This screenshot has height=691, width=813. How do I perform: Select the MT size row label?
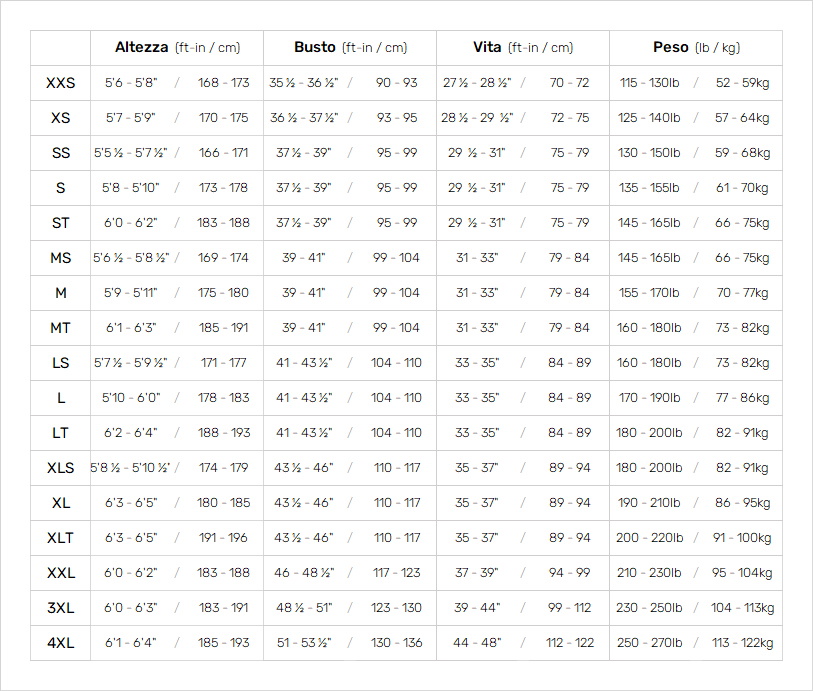[61, 328]
